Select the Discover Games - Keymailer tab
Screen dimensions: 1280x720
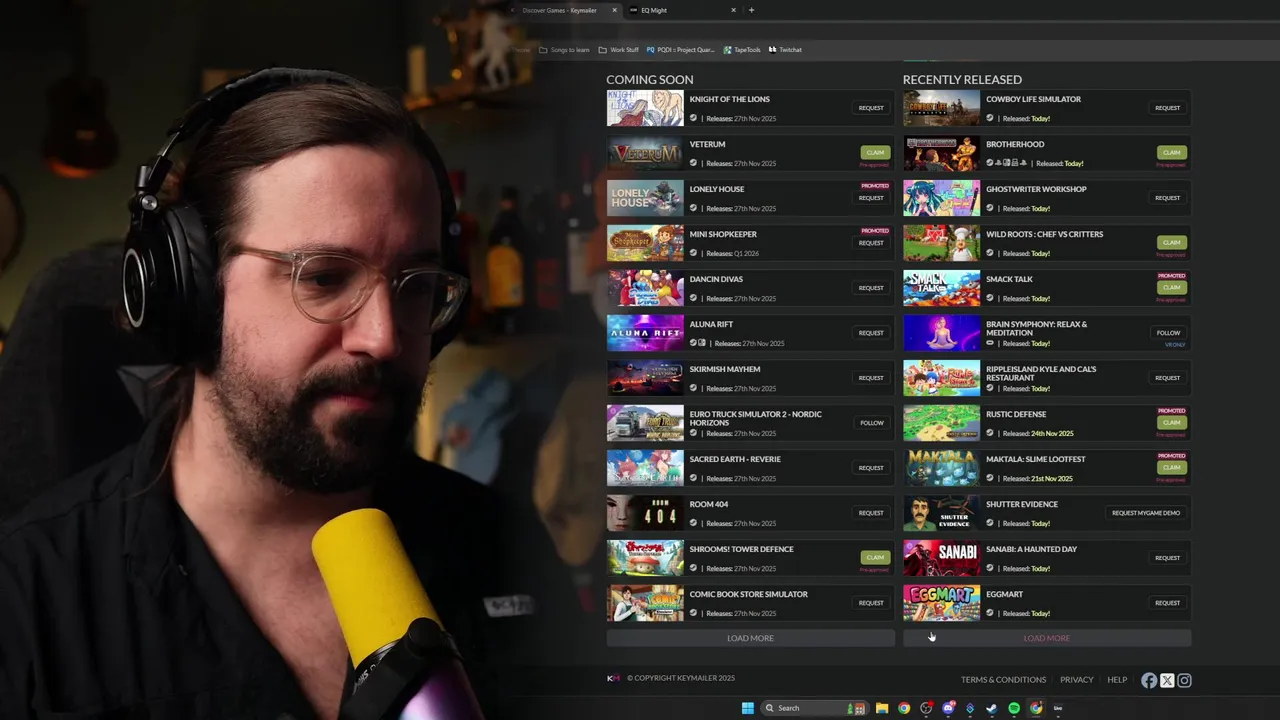[x=564, y=10]
